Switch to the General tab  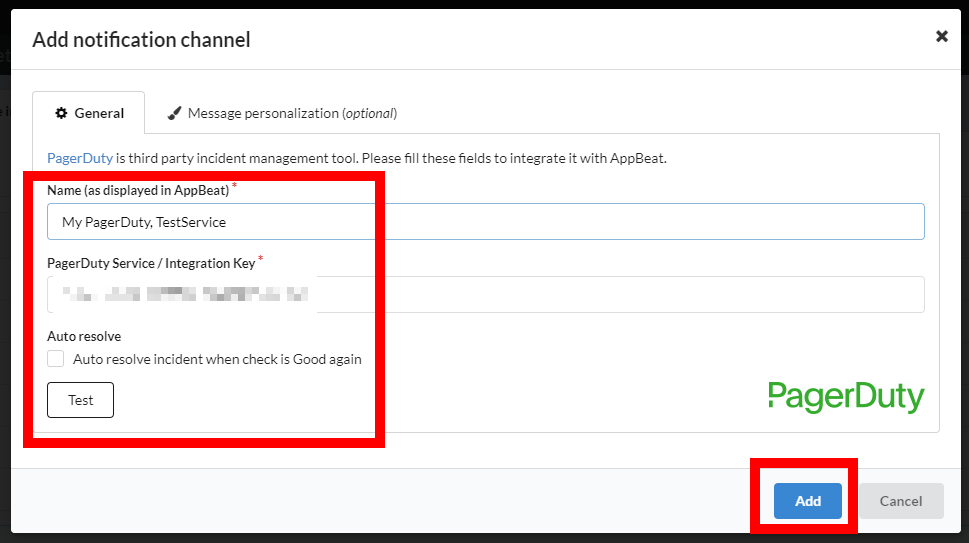(x=88, y=113)
